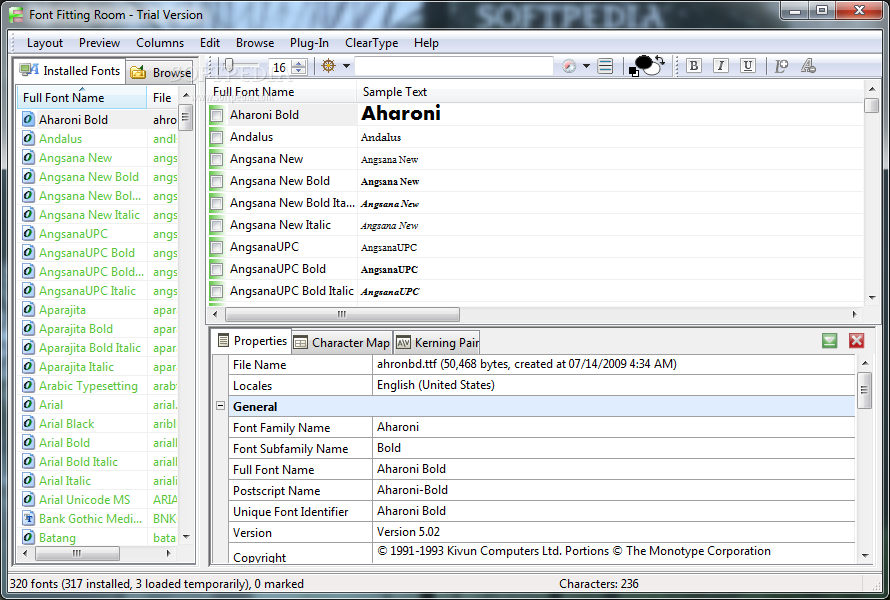The height and width of the screenshot is (600, 890).
Task: Click the compass icon in the toolbar
Action: [569, 66]
